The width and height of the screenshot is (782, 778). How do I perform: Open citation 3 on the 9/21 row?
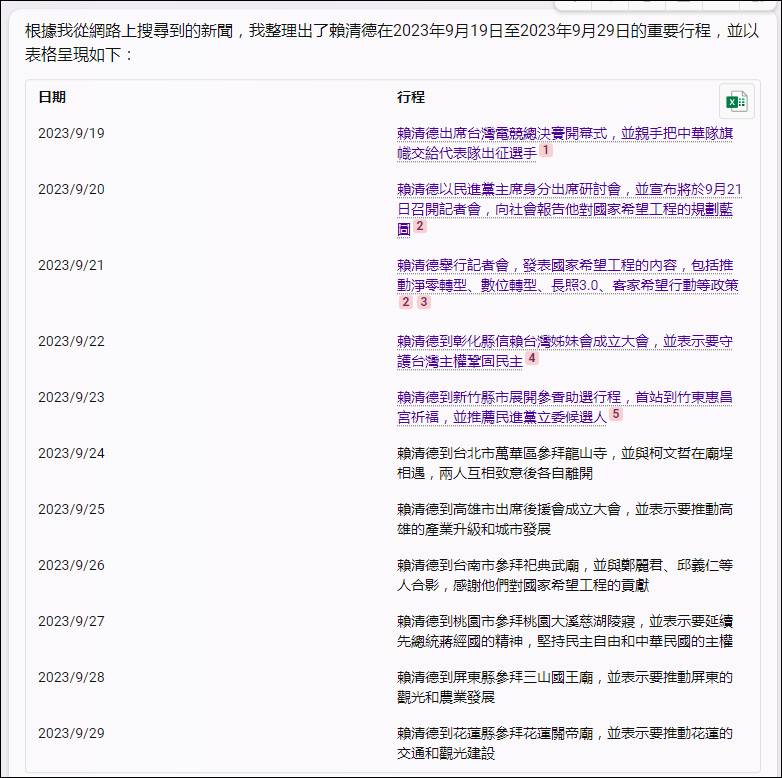[424, 302]
